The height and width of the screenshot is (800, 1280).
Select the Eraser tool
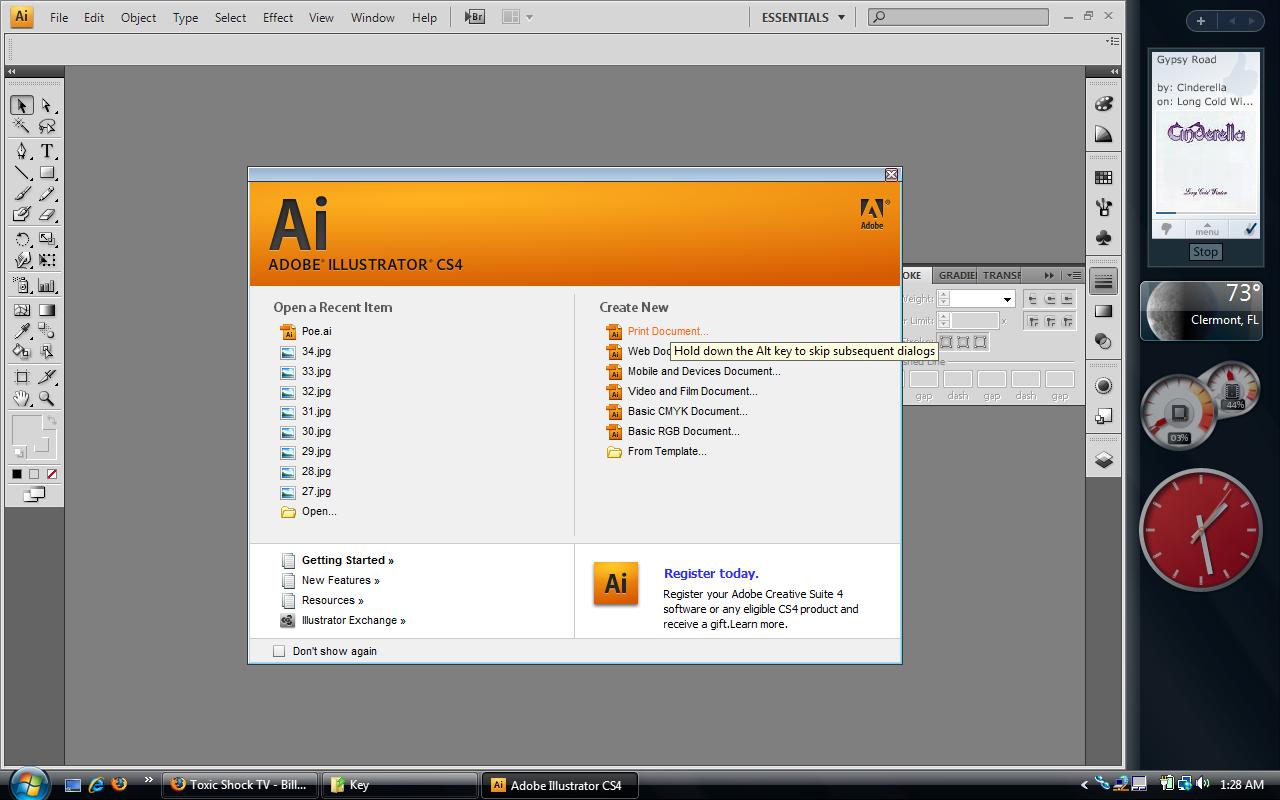(x=47, y=214)
